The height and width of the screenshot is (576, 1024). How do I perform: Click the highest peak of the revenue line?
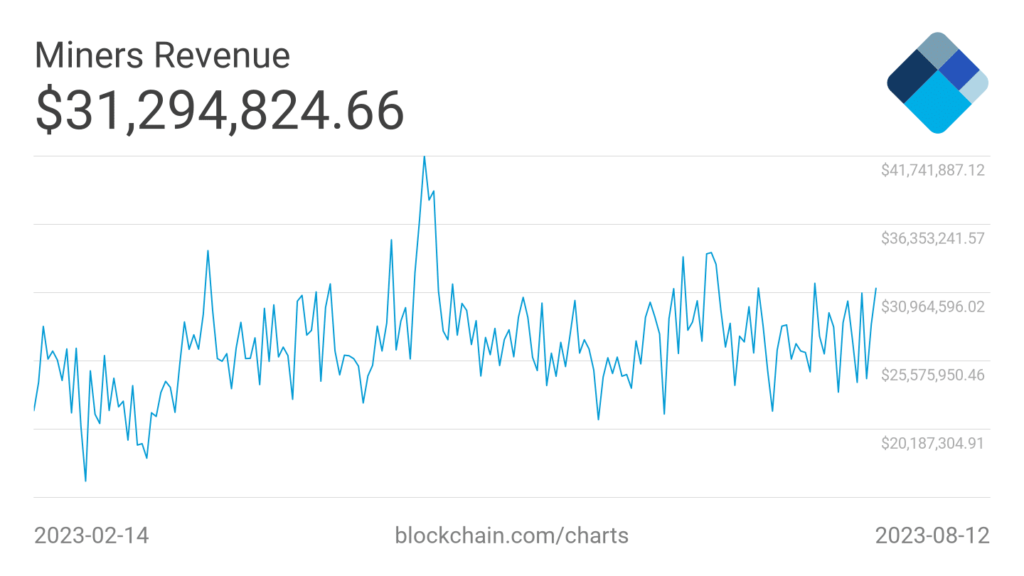[x=424, y=157]
